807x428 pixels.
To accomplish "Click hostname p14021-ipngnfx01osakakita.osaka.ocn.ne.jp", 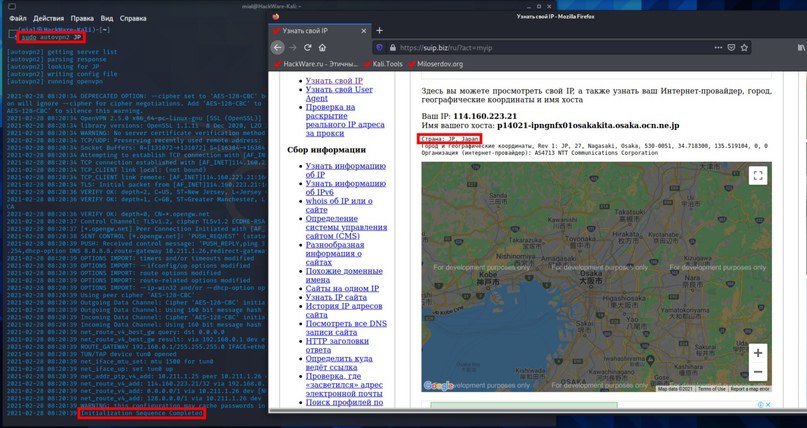I will point(588,126).
